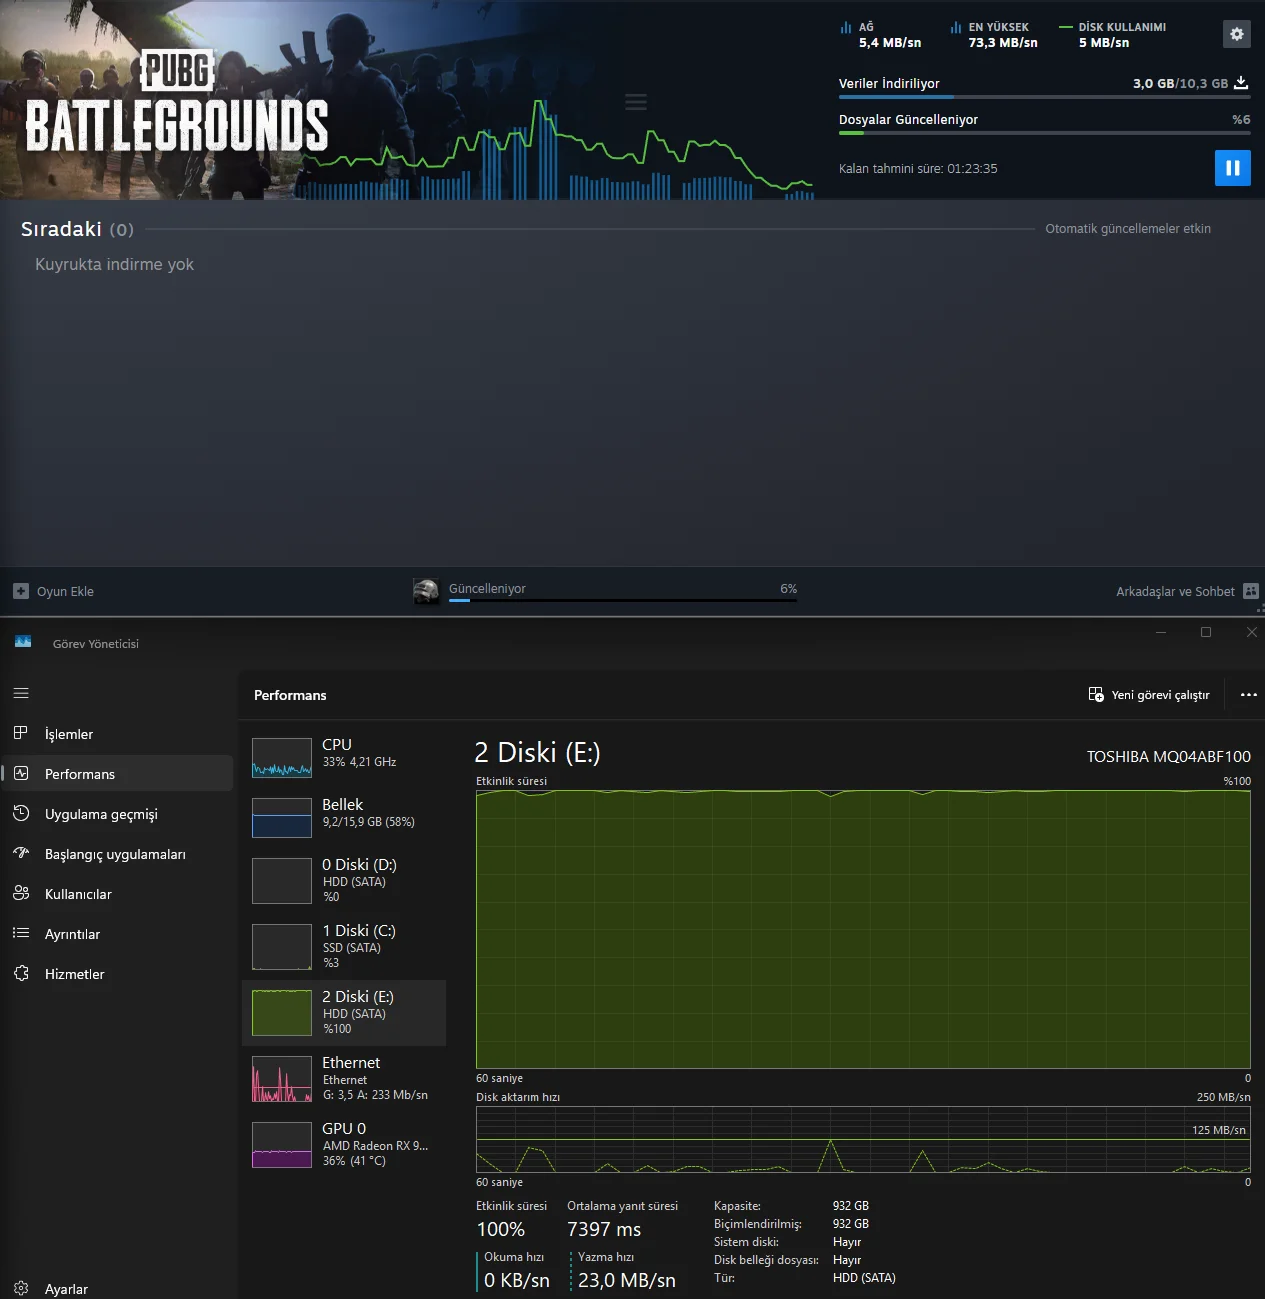Viewport: 1265px width, 1299px height.
Task: Open Başlangıç uygulamaları page
Action: click(x=117, y=853)
